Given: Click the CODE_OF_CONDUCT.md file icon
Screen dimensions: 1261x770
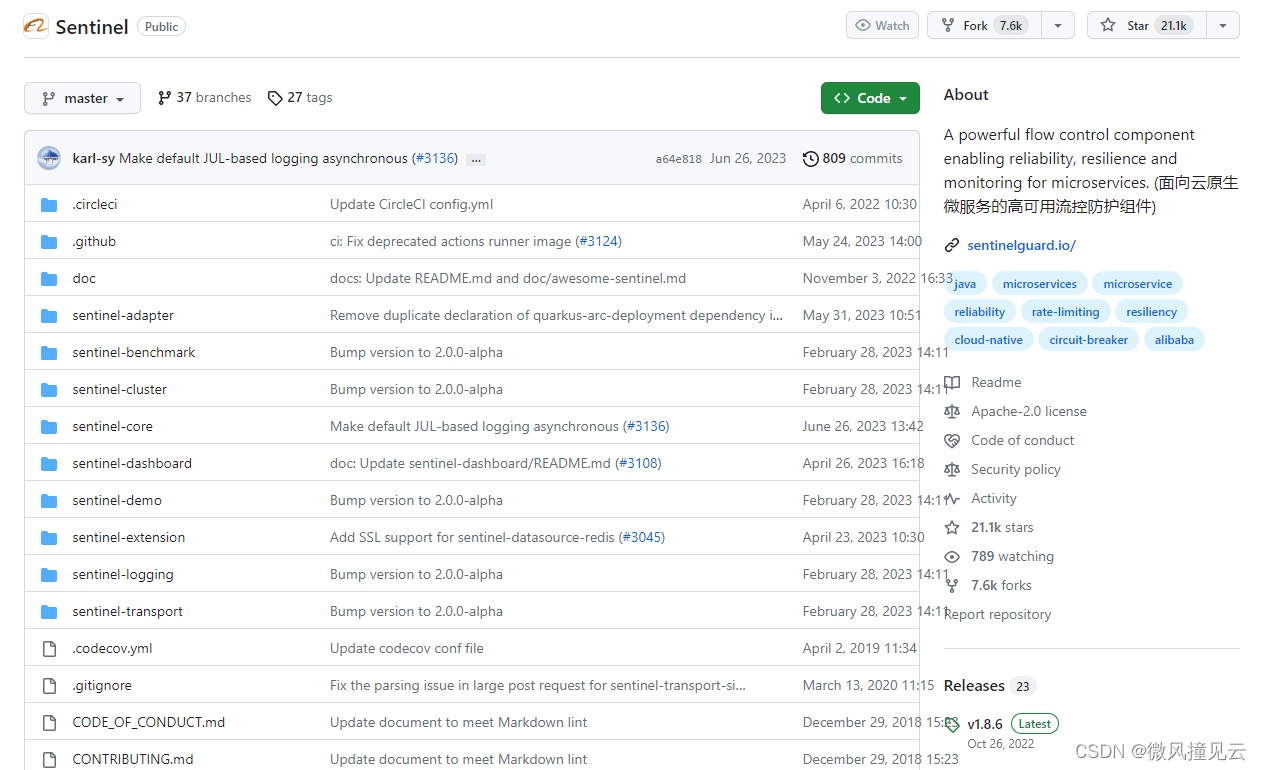Looking at the screenshot, I should [49, 723].
